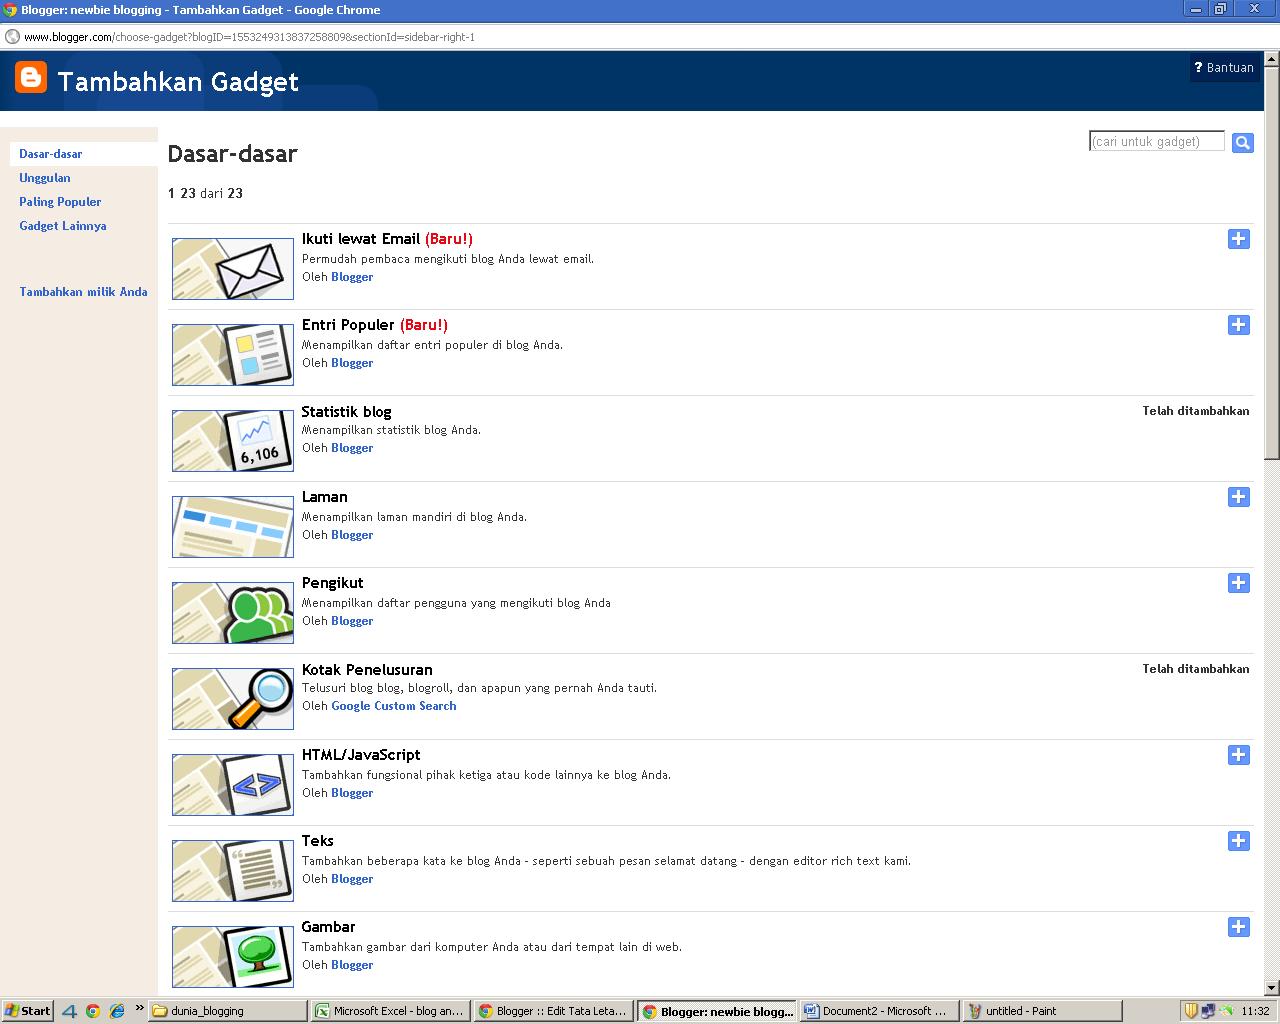This screenshot has height=1024, width=1280.
Task: Click the gadget search magnifier button
Action: 1242,143
